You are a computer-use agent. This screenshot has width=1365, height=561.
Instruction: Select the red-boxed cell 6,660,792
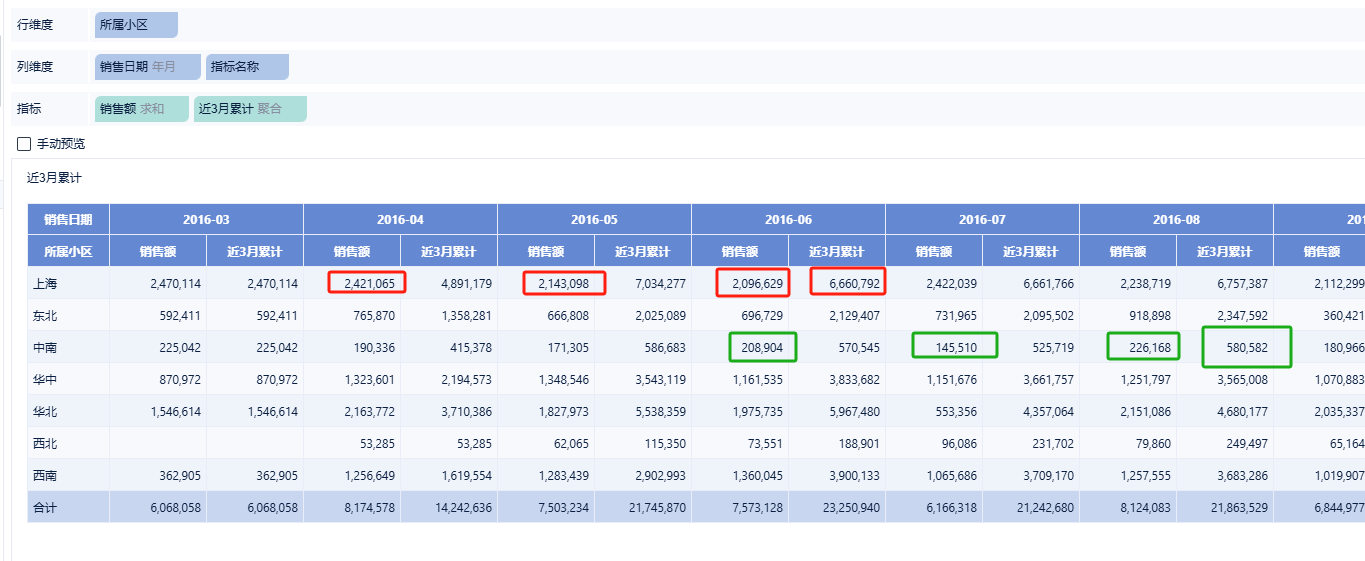(847, 284)
